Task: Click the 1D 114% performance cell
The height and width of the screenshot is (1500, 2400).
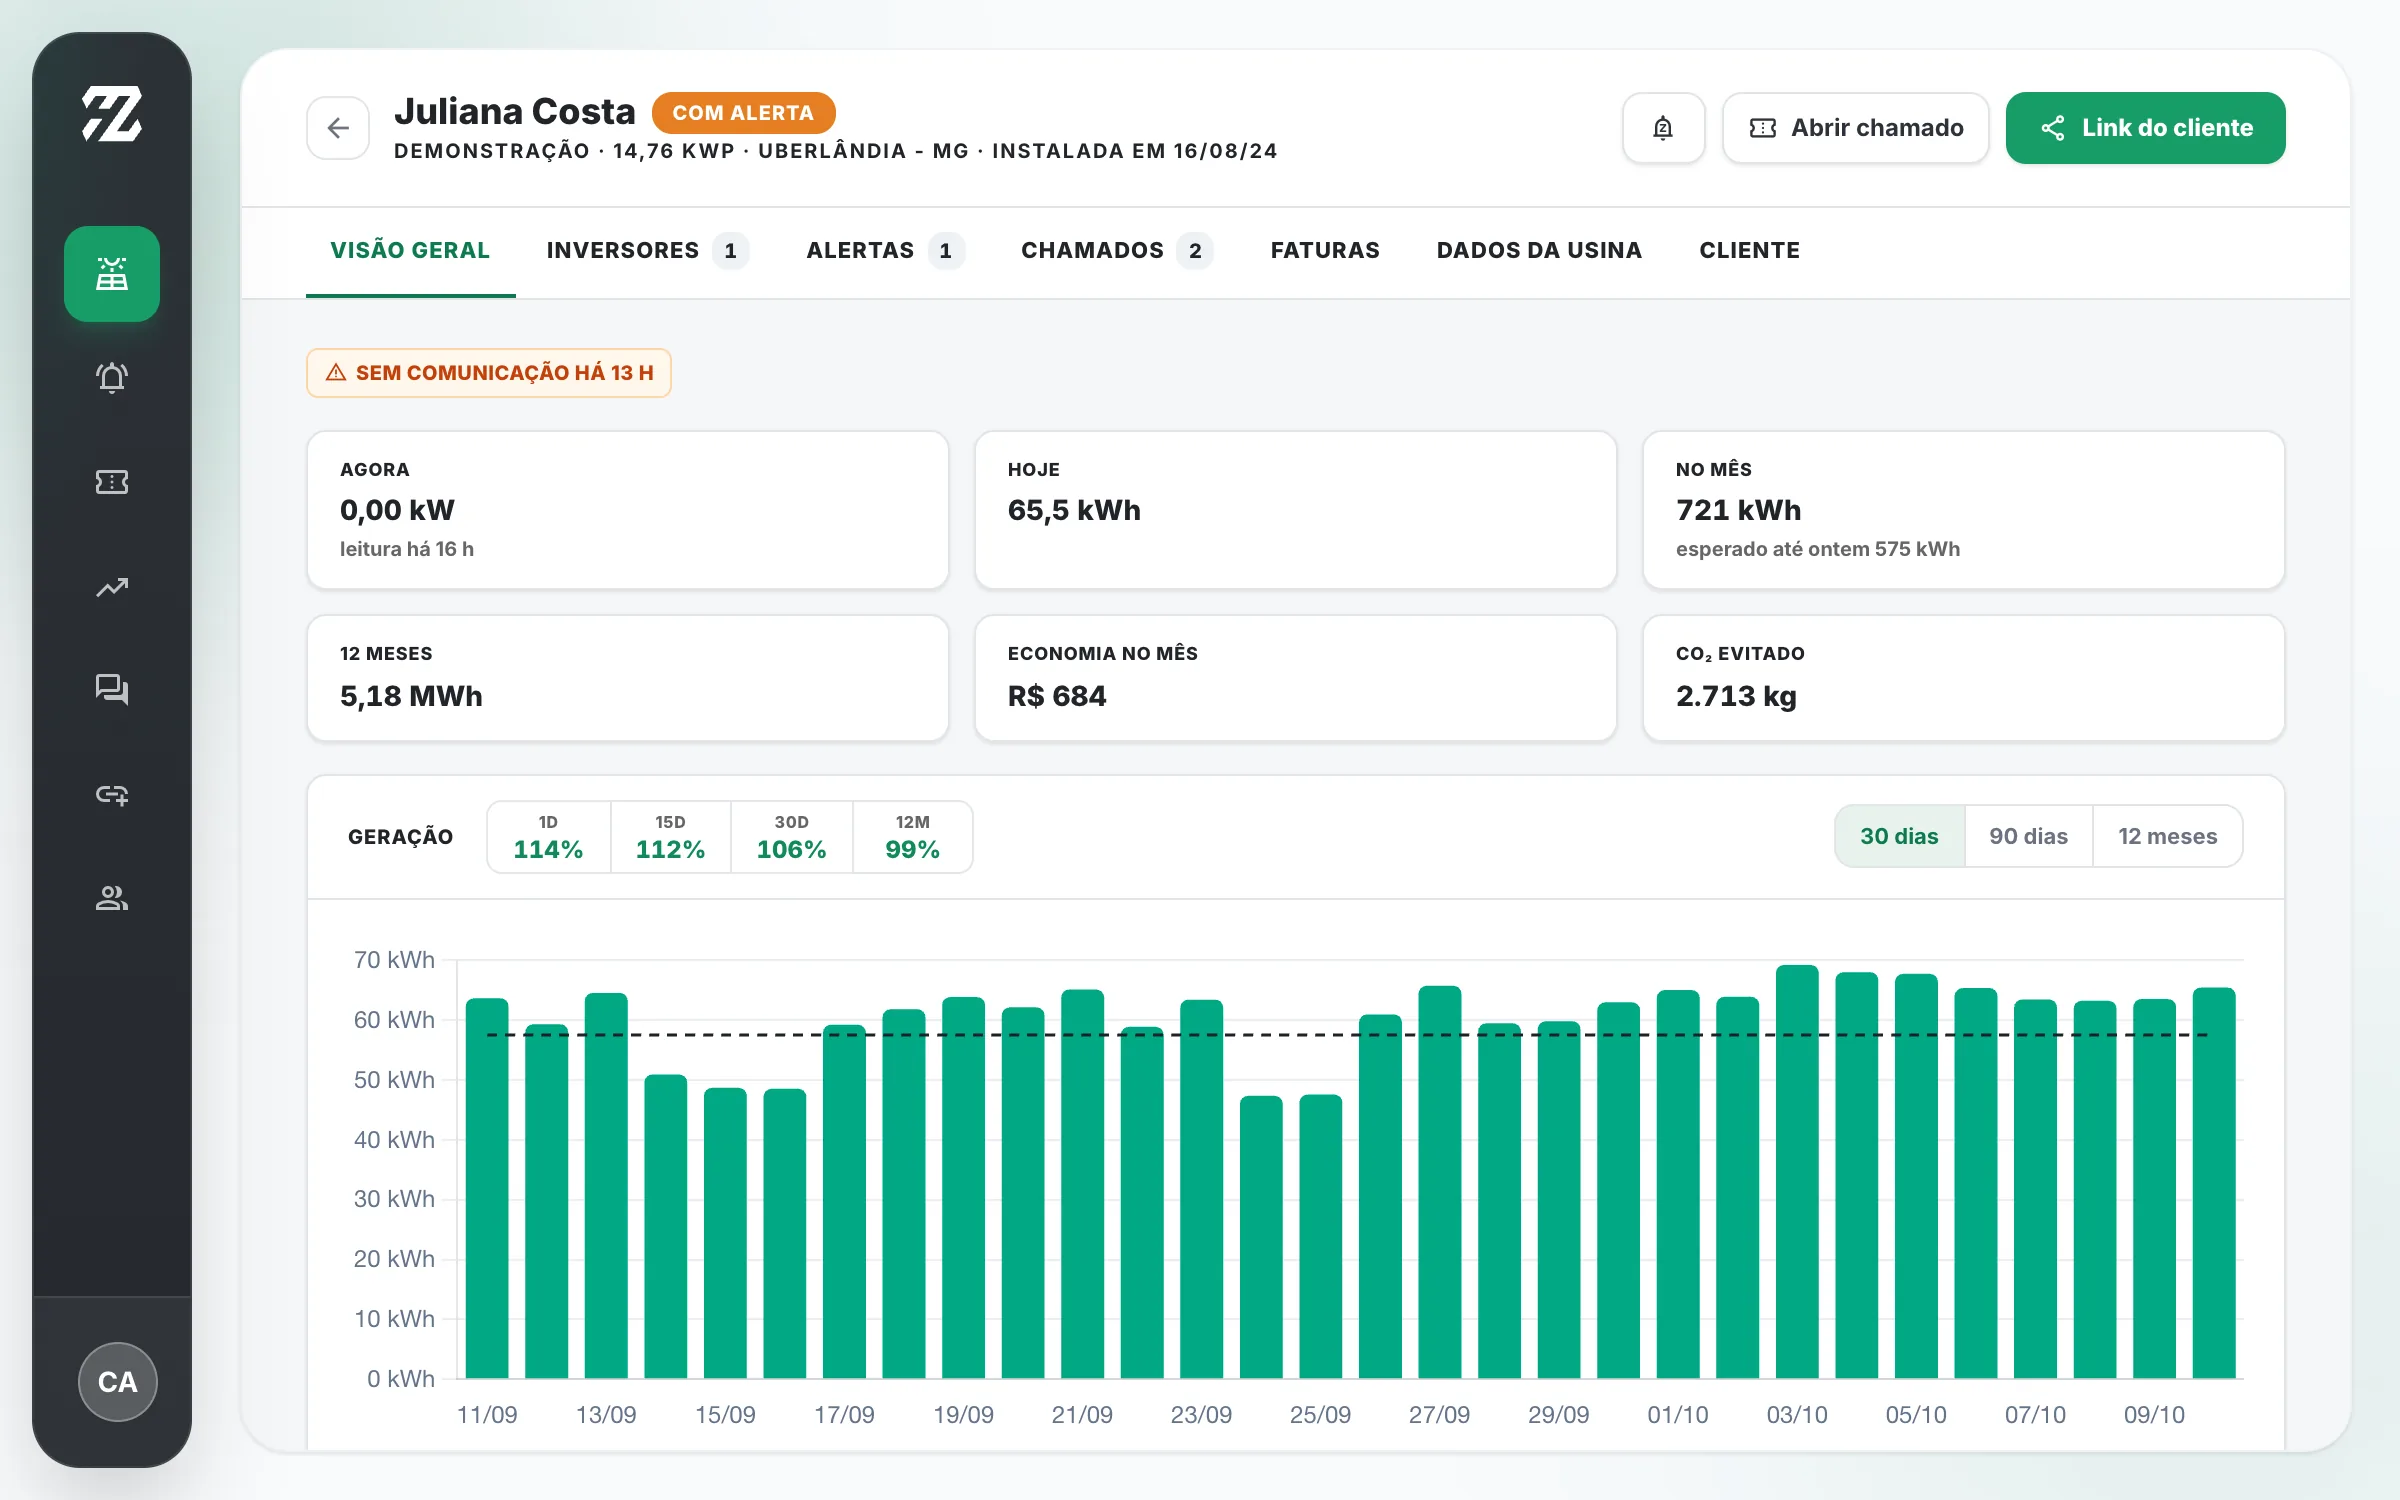Action: tap(548, 837)
